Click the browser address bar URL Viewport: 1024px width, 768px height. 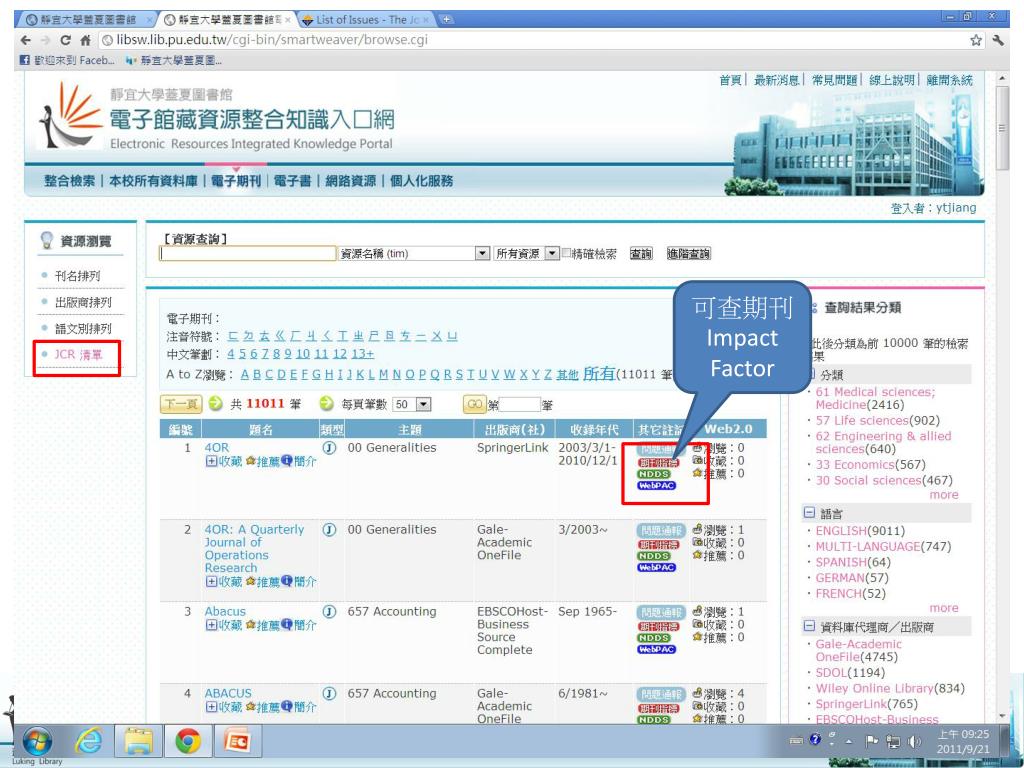pos(272,40)
